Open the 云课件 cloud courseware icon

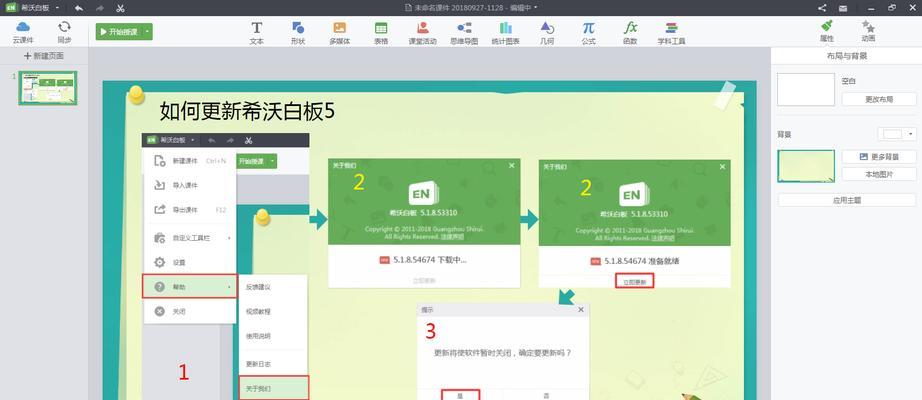(23, 32)
